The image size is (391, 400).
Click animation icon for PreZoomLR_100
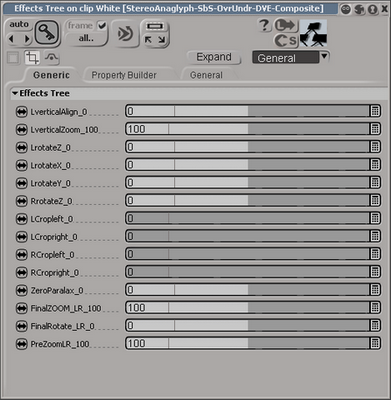pos(22,344)
